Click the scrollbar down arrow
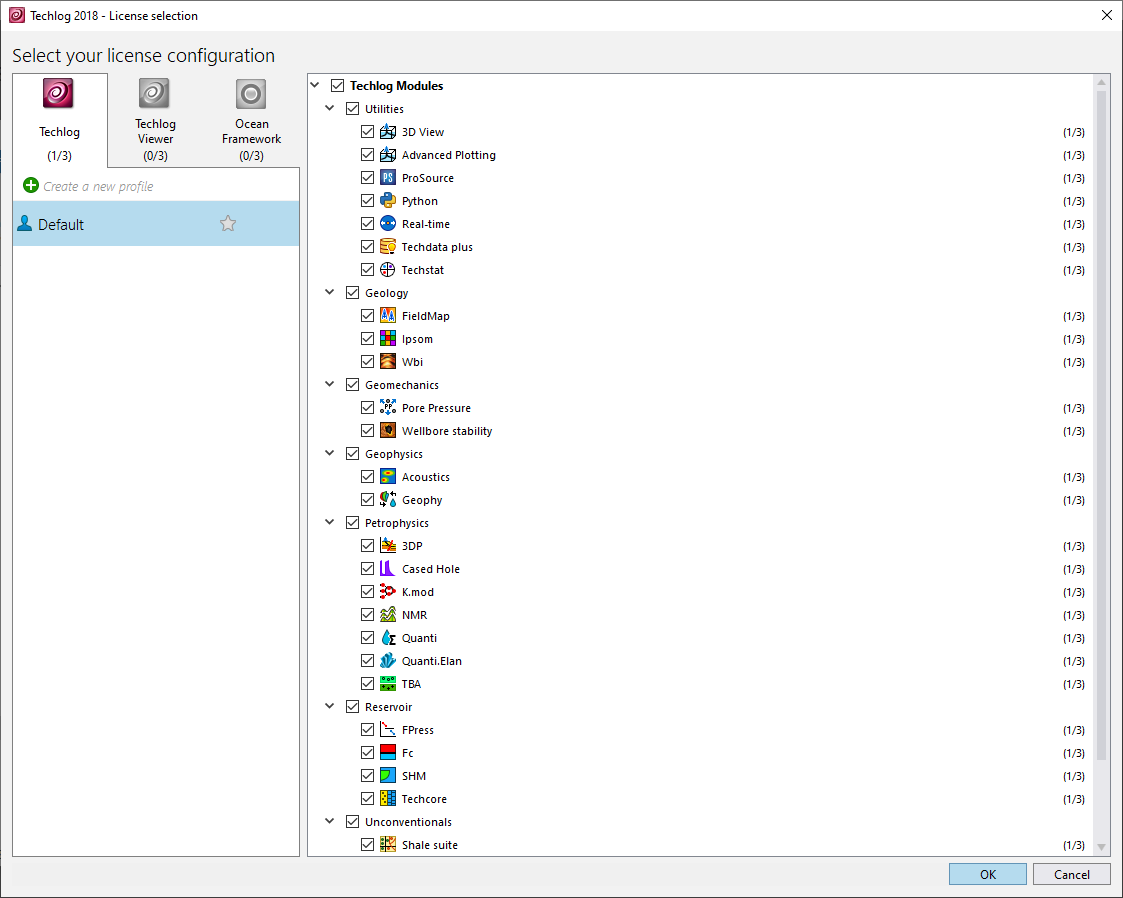 (x=1102, y=847)
